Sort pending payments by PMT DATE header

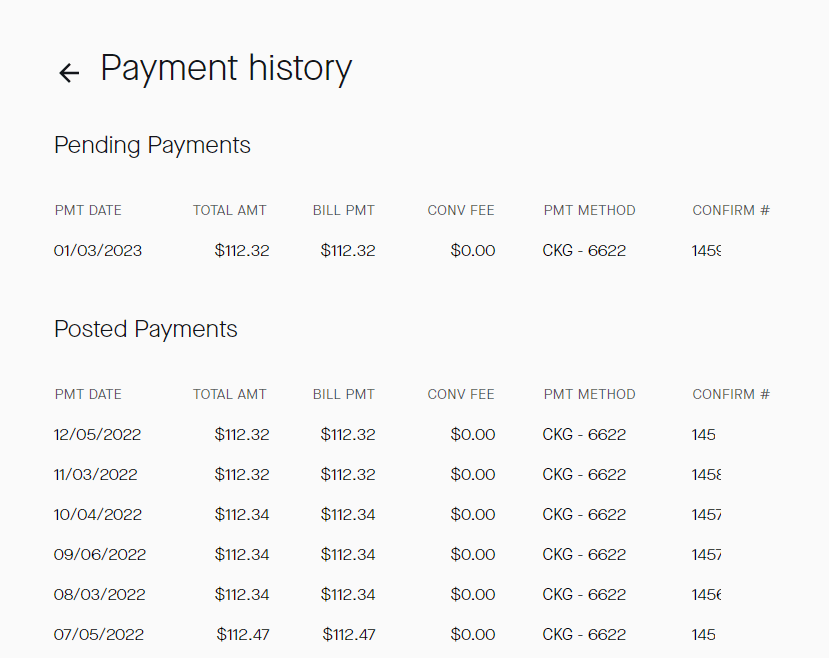pos(88,210)
